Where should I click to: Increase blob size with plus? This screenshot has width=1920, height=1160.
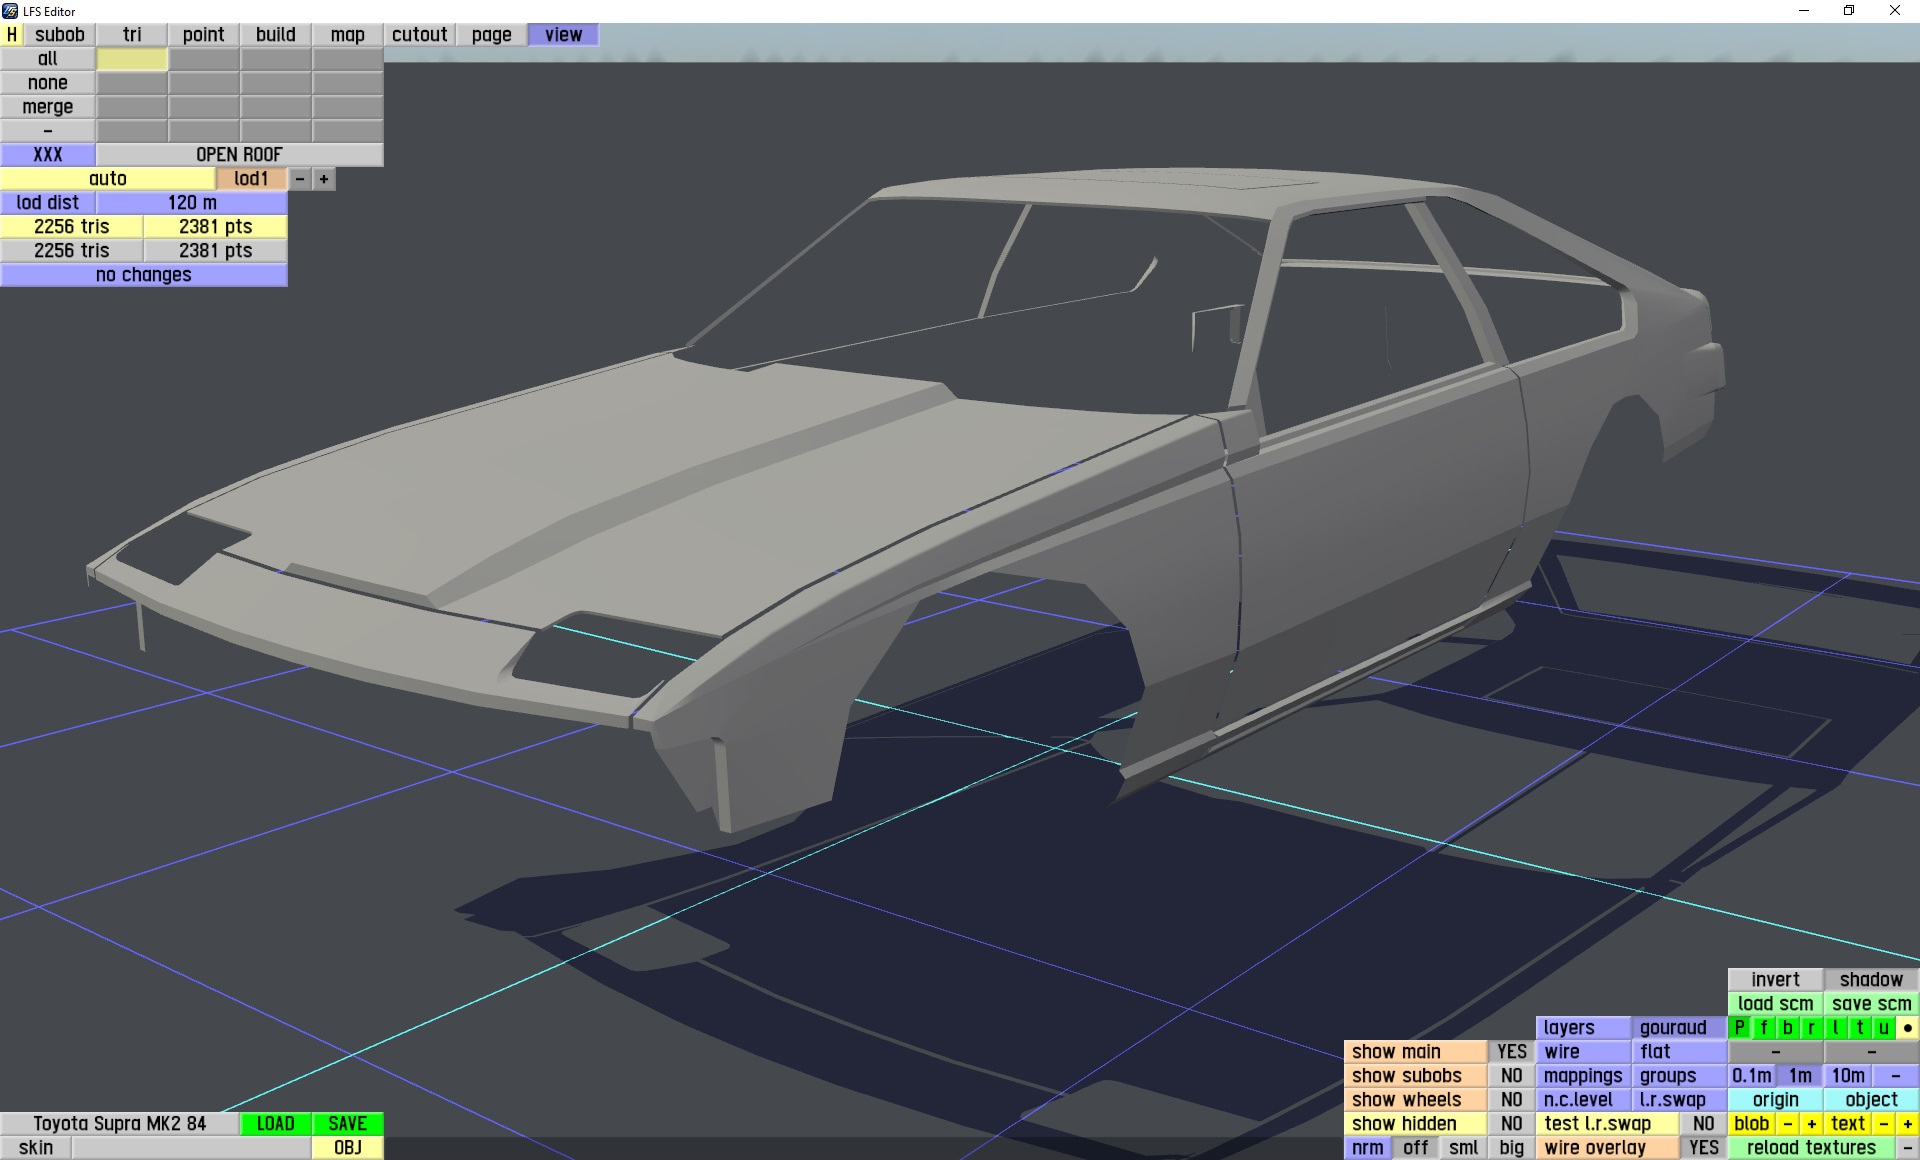click(x=1811, y=1124)
